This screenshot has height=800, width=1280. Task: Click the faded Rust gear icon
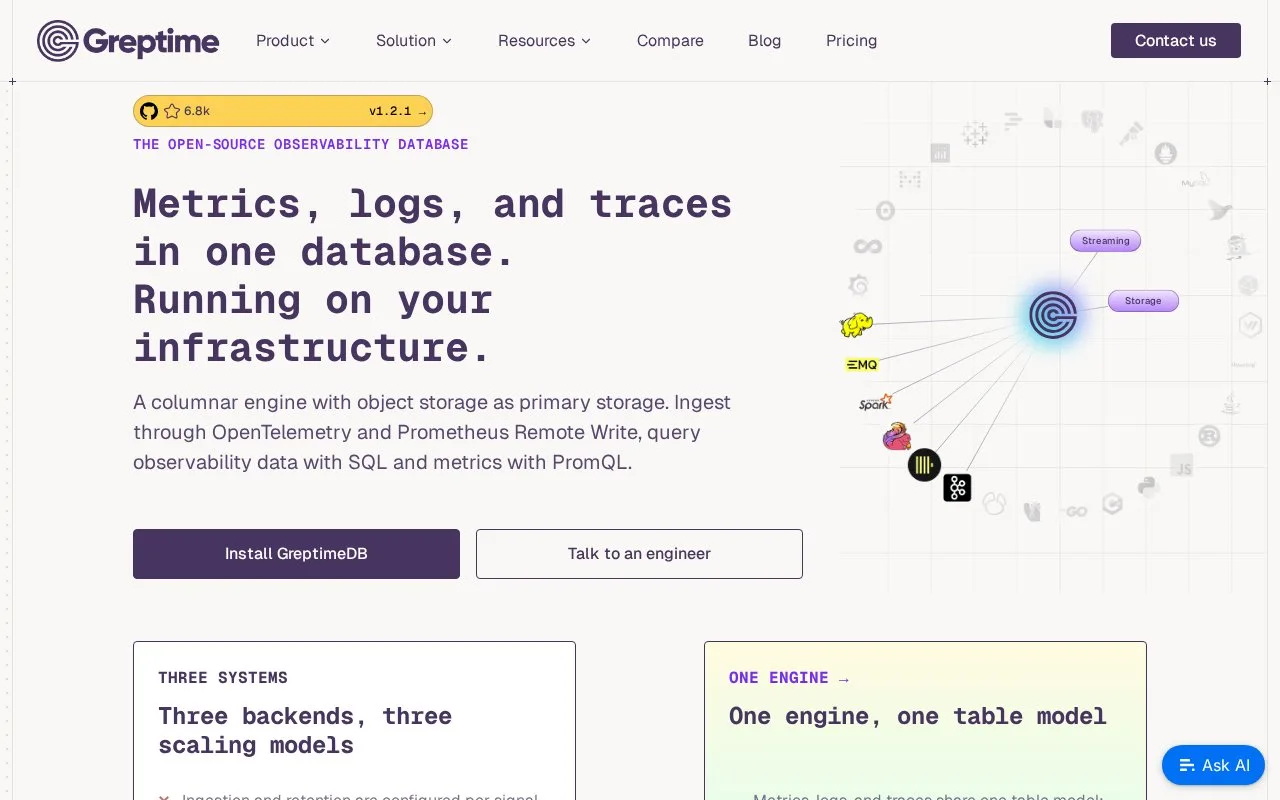(x=1209, y=436)
